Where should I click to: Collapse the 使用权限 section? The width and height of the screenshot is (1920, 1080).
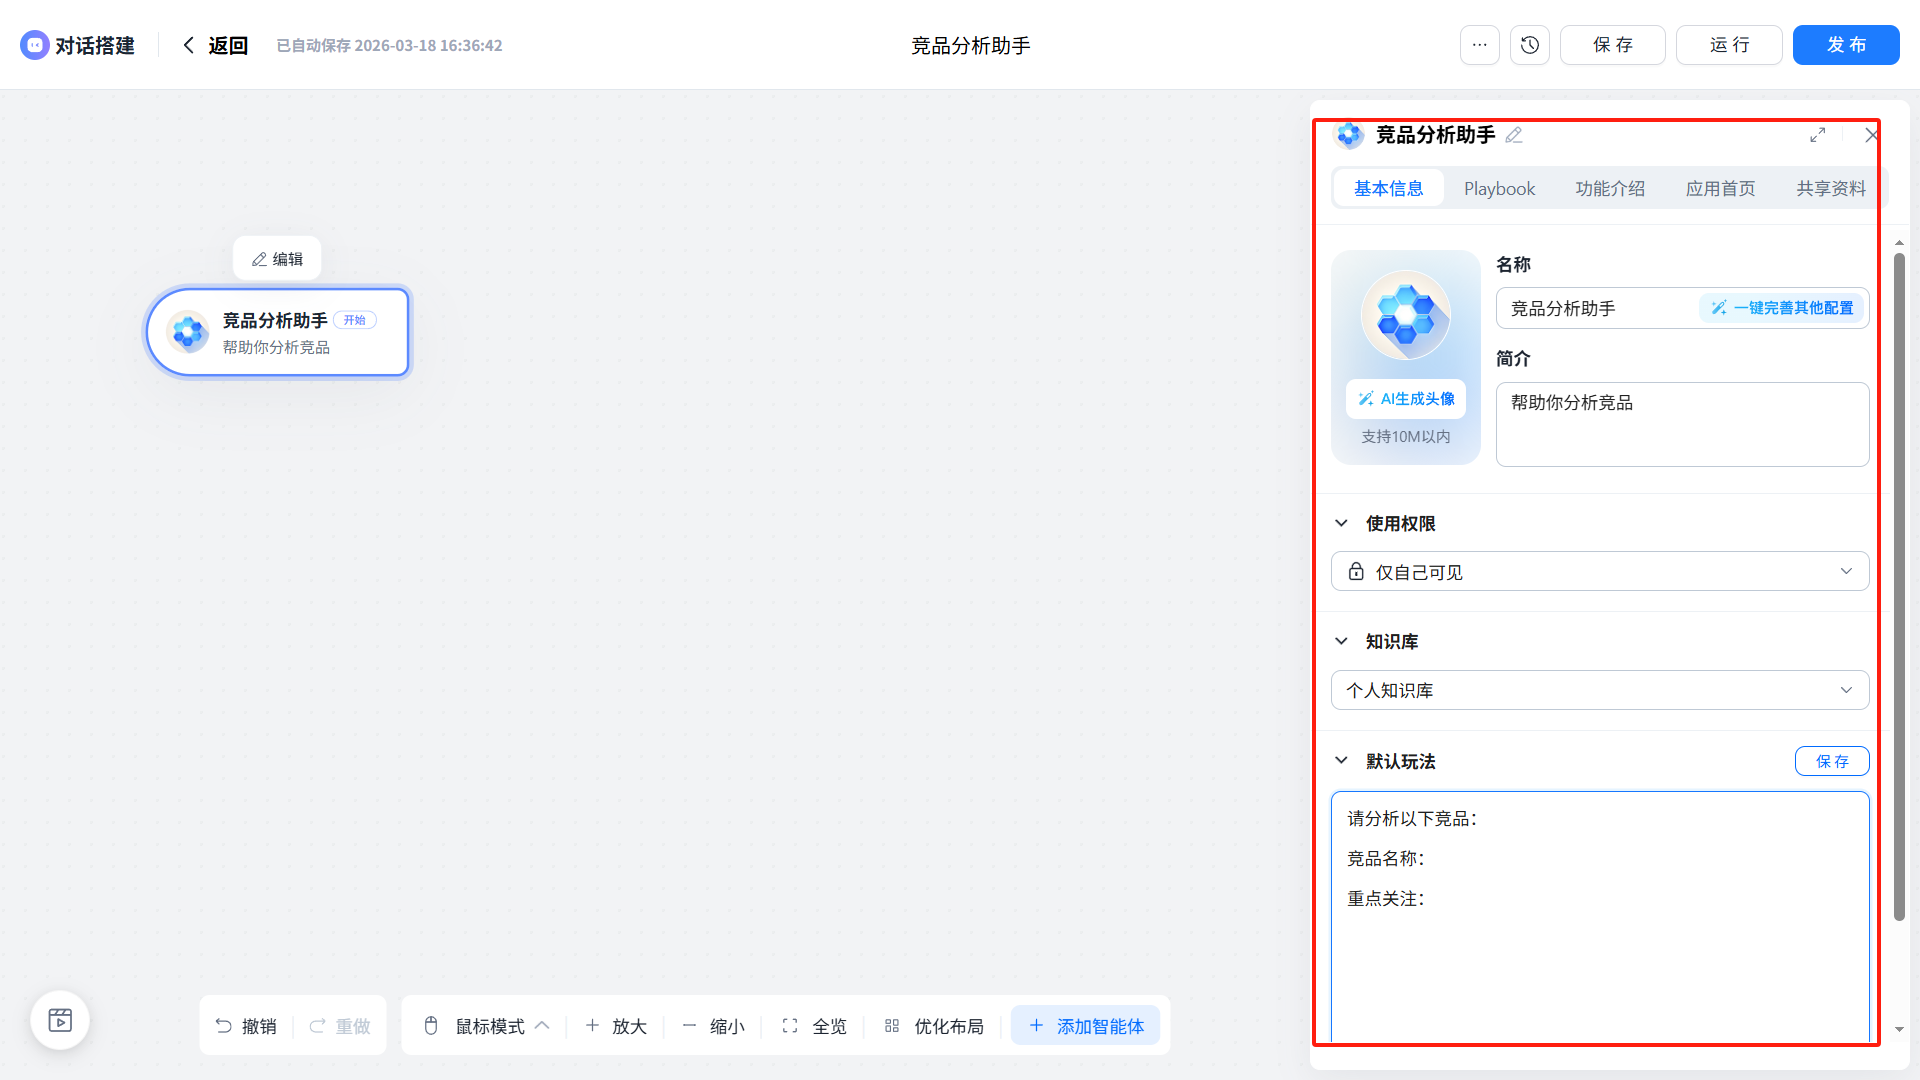click(1341, 523)
